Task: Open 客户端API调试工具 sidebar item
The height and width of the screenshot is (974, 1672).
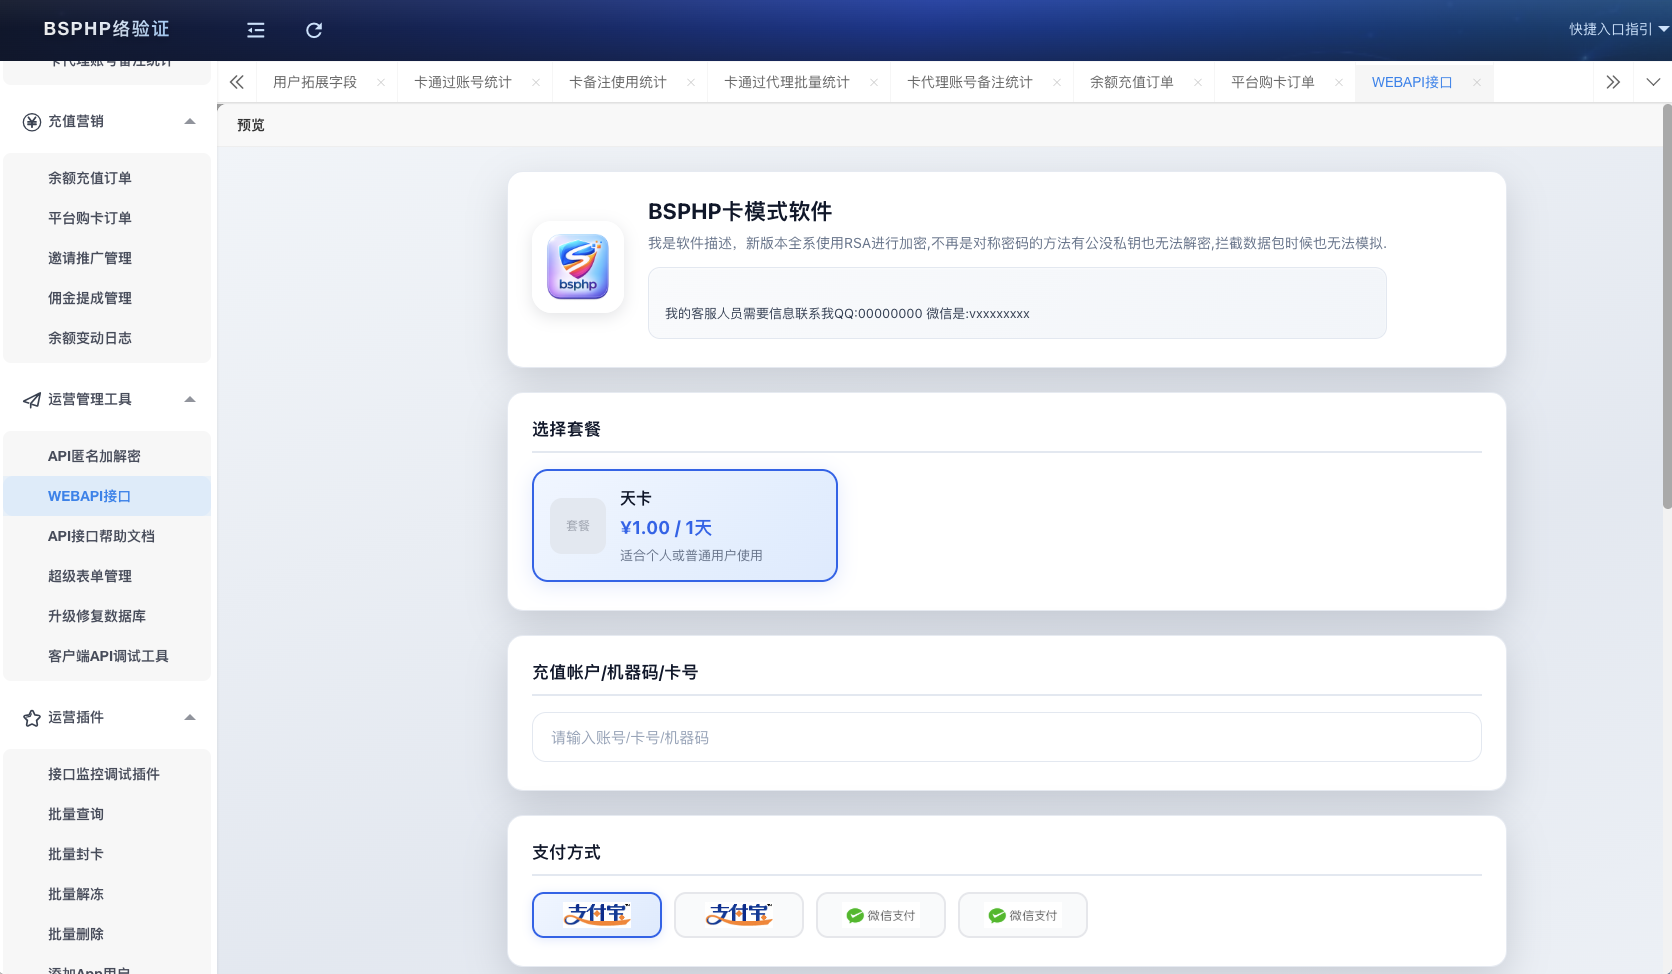Action: [107, 656]
